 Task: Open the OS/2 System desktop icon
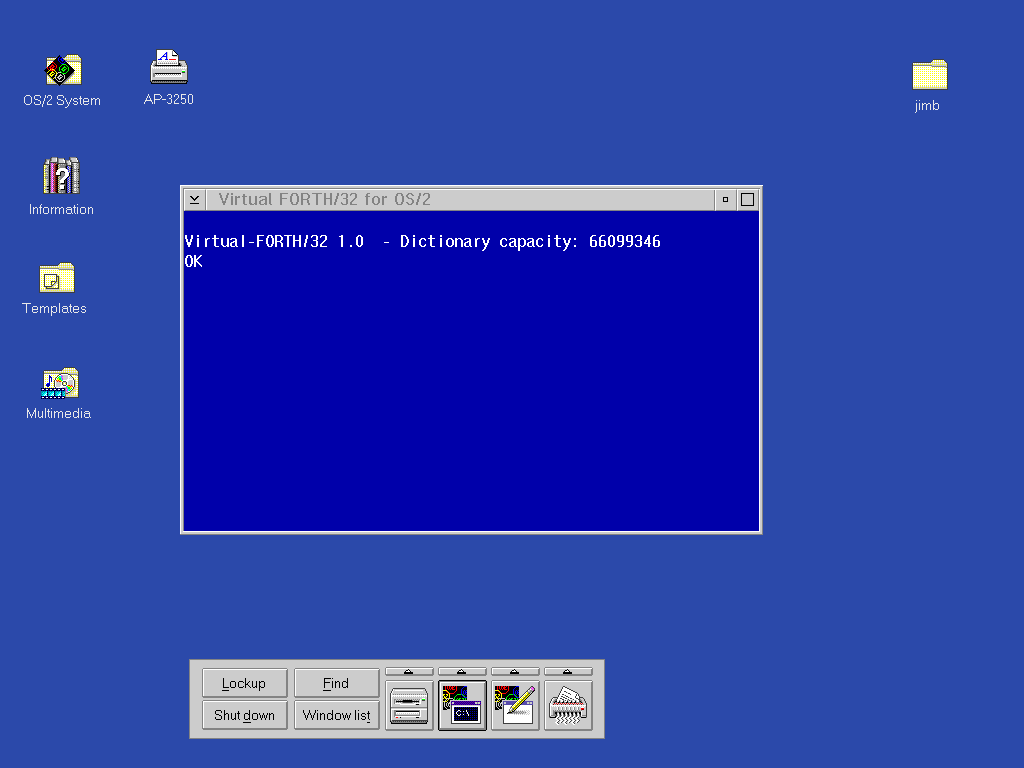[x=62, y=71]
